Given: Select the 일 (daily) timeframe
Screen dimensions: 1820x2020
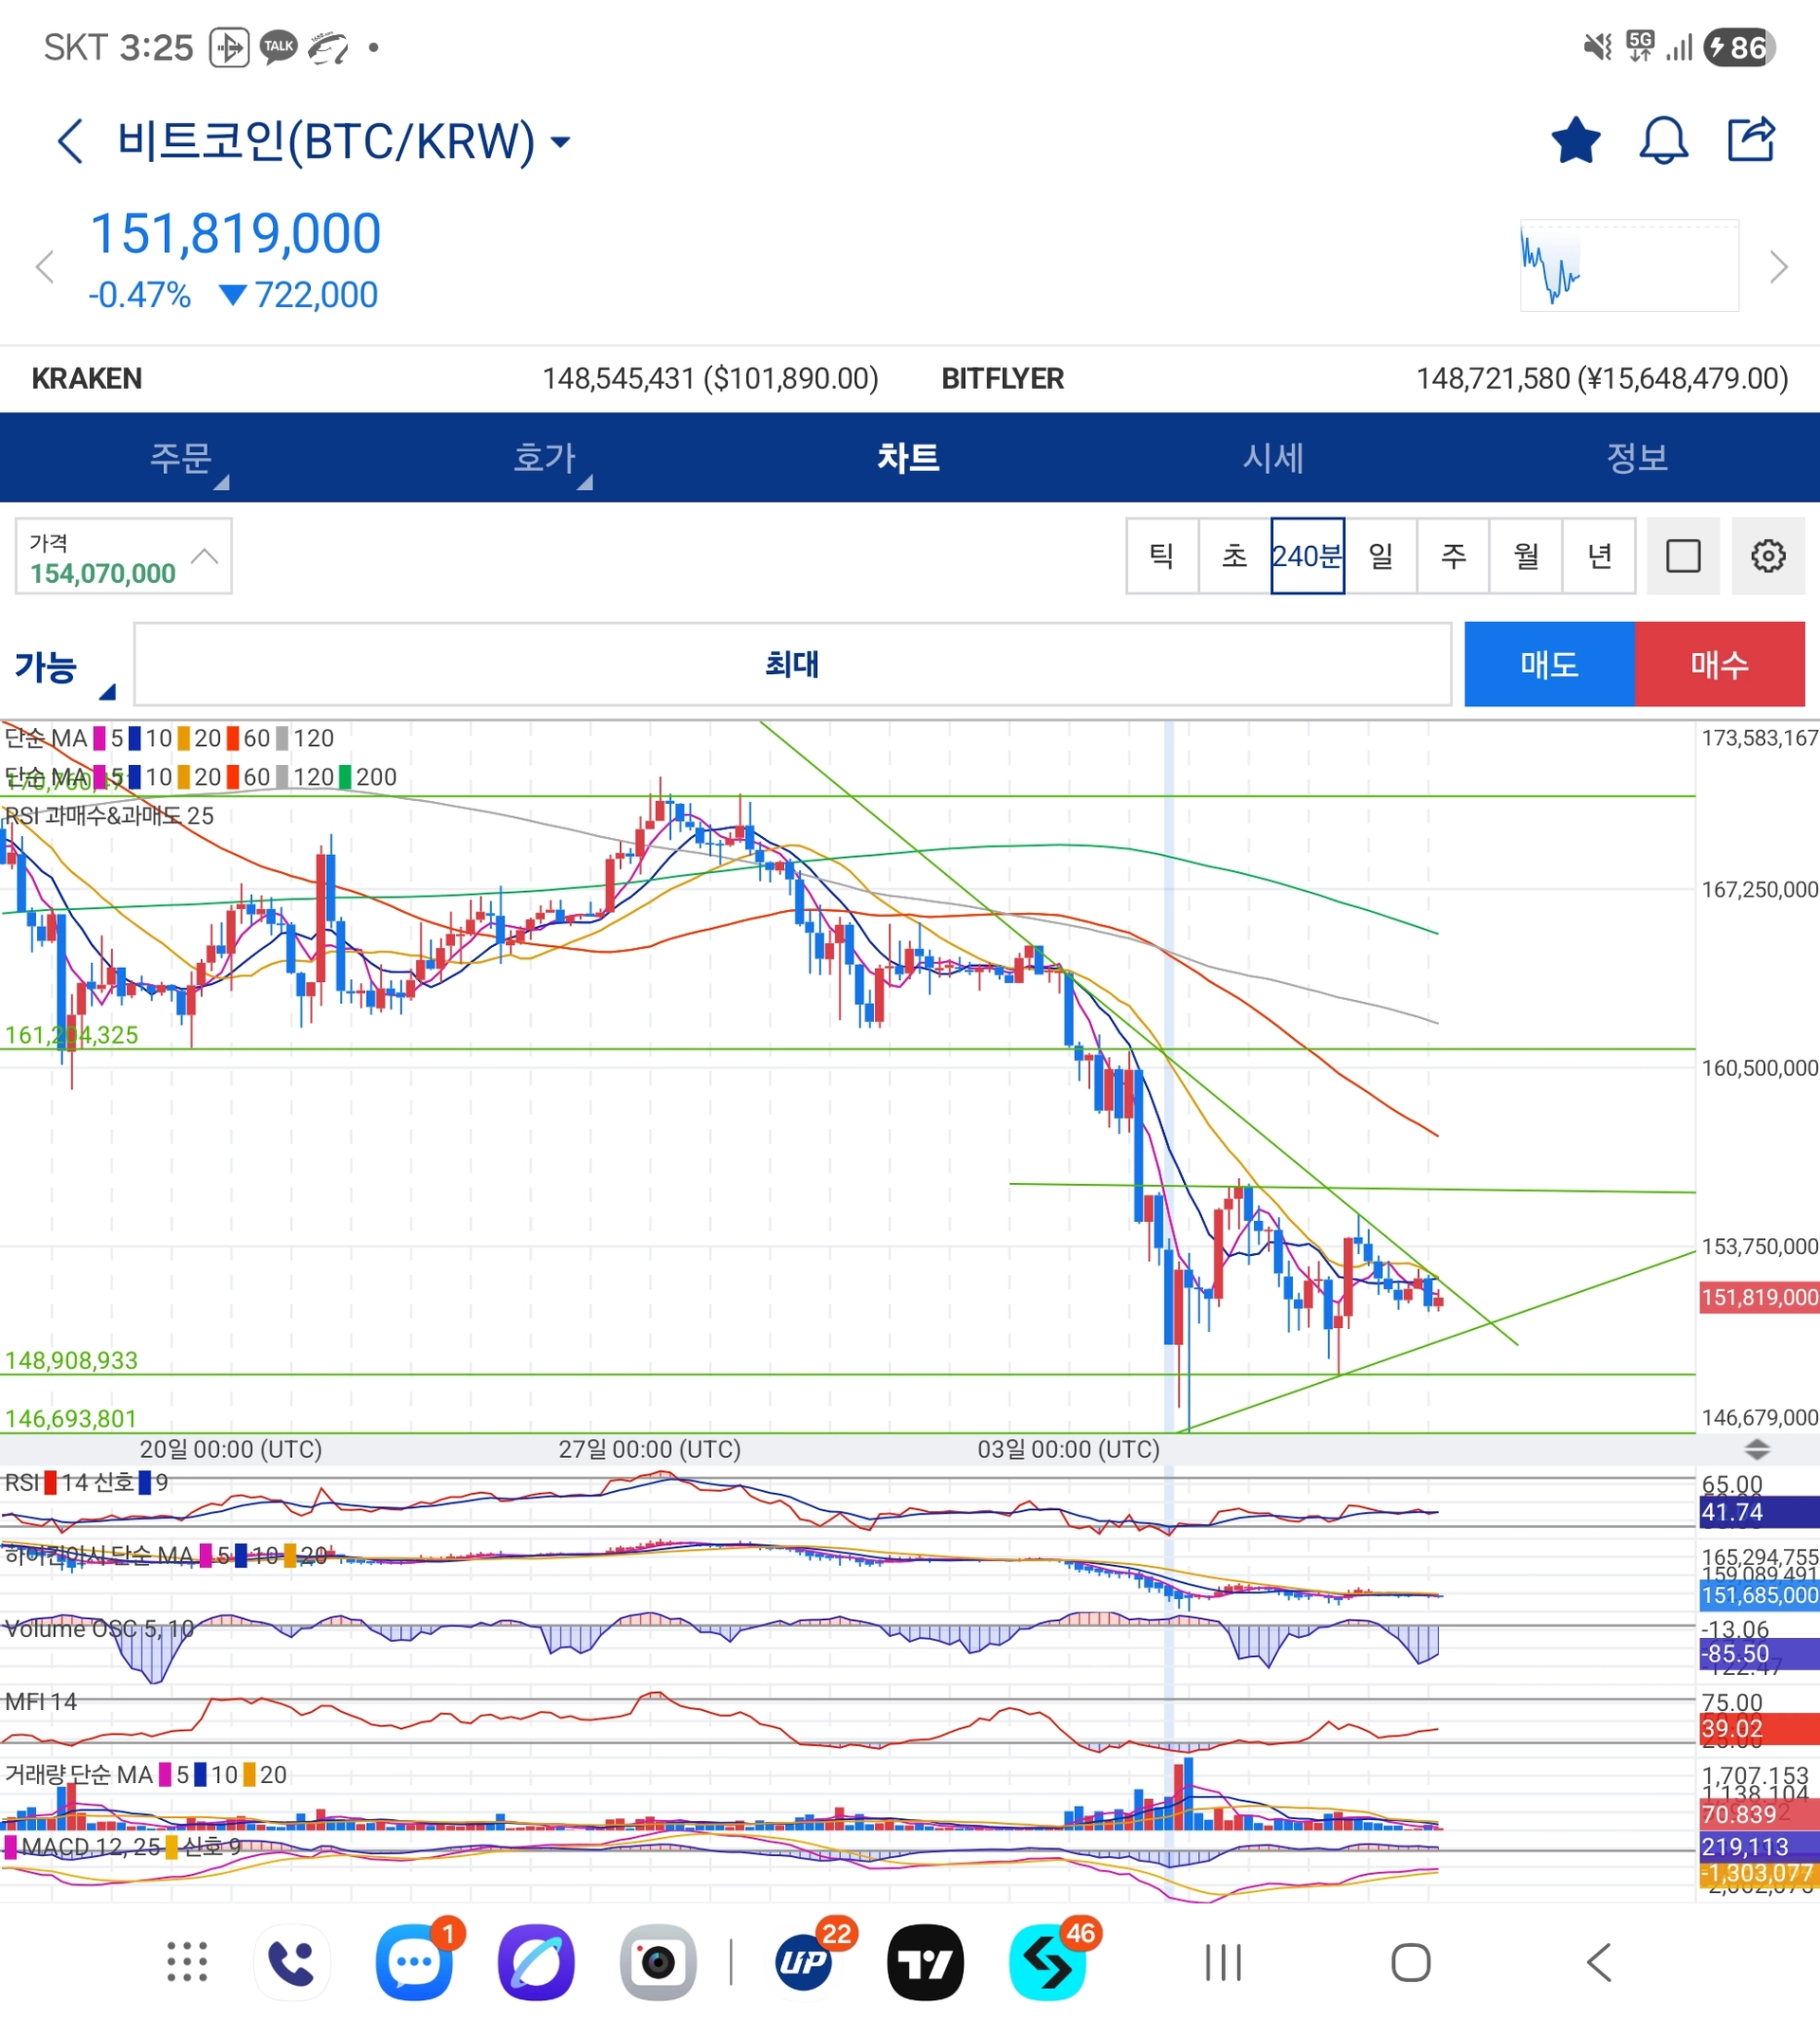Looking at the screenshot, I should tap(1380, 556).
